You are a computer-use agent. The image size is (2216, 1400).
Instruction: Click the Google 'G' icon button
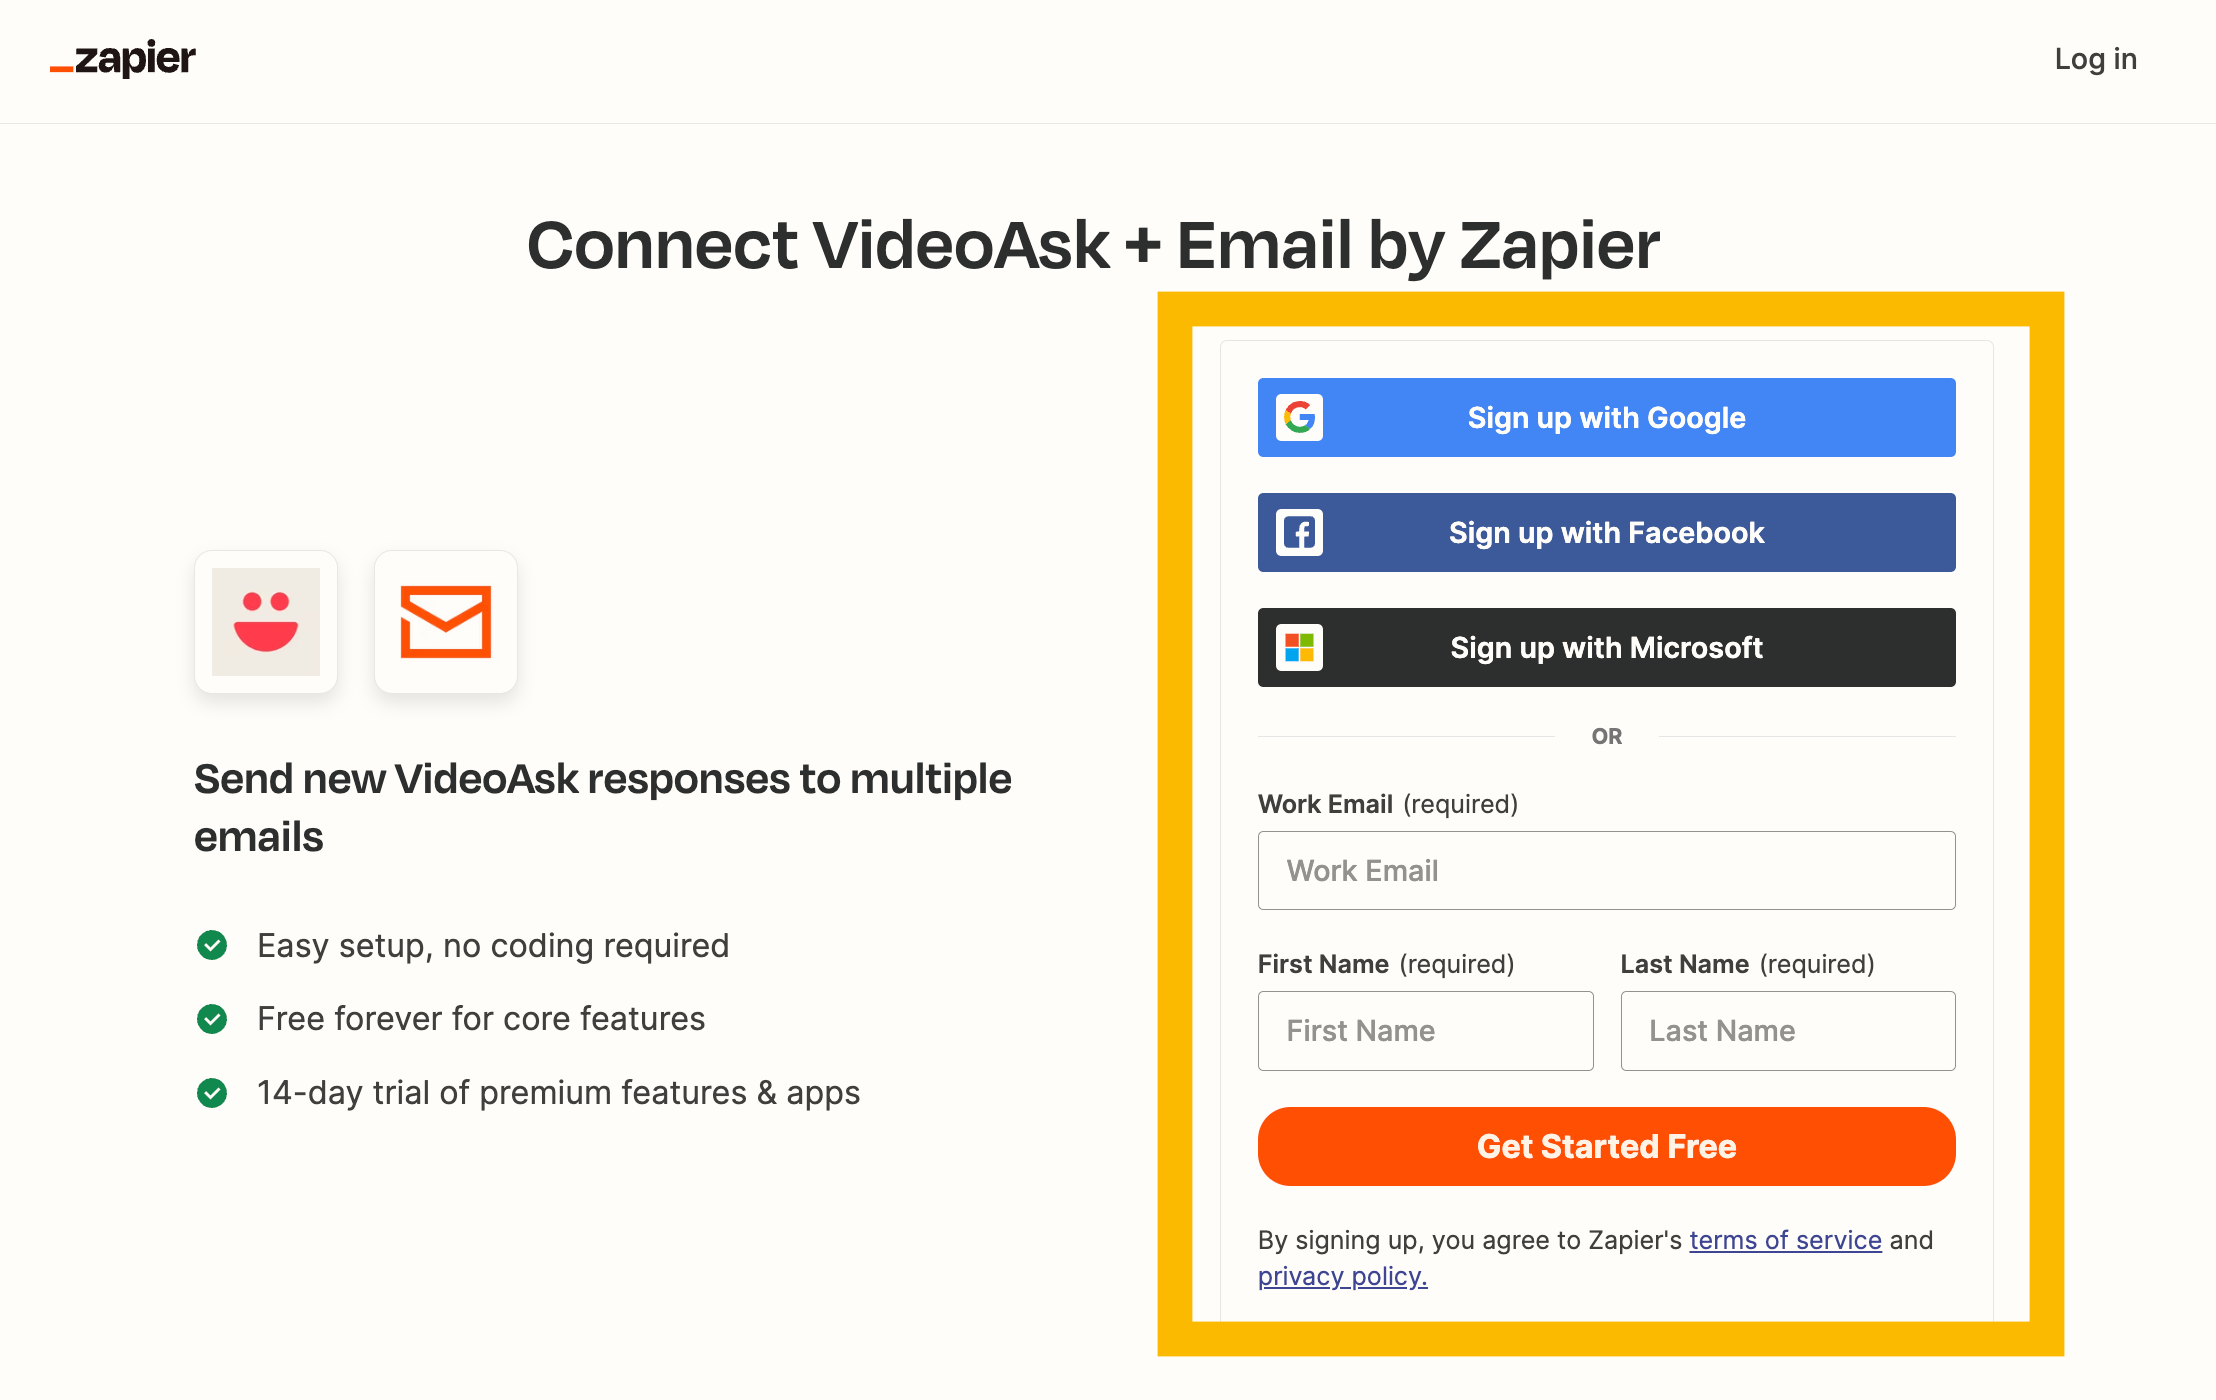pyautogui.click(x=1298, y=418)
